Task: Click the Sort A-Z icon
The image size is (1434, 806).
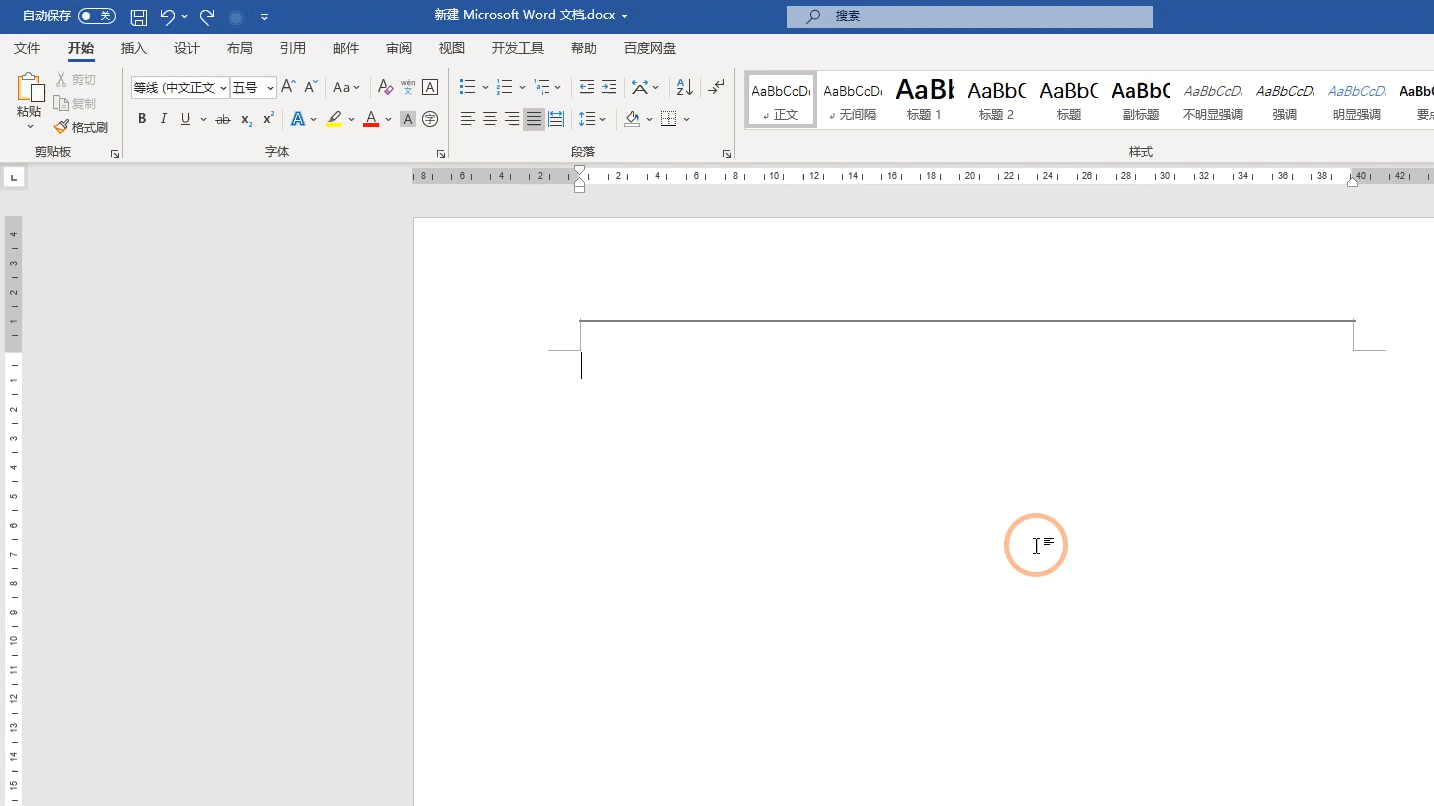Action: pos(684,88)
